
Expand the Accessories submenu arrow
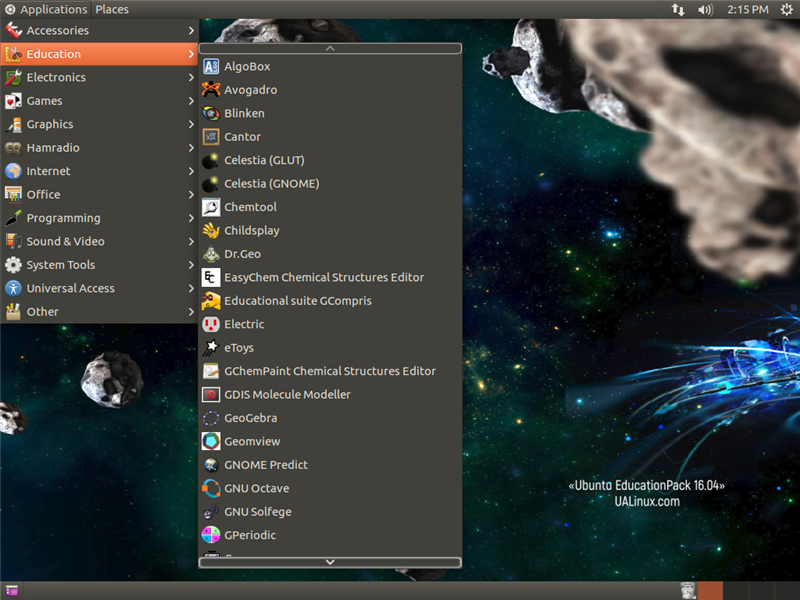[x=191, y=31]
